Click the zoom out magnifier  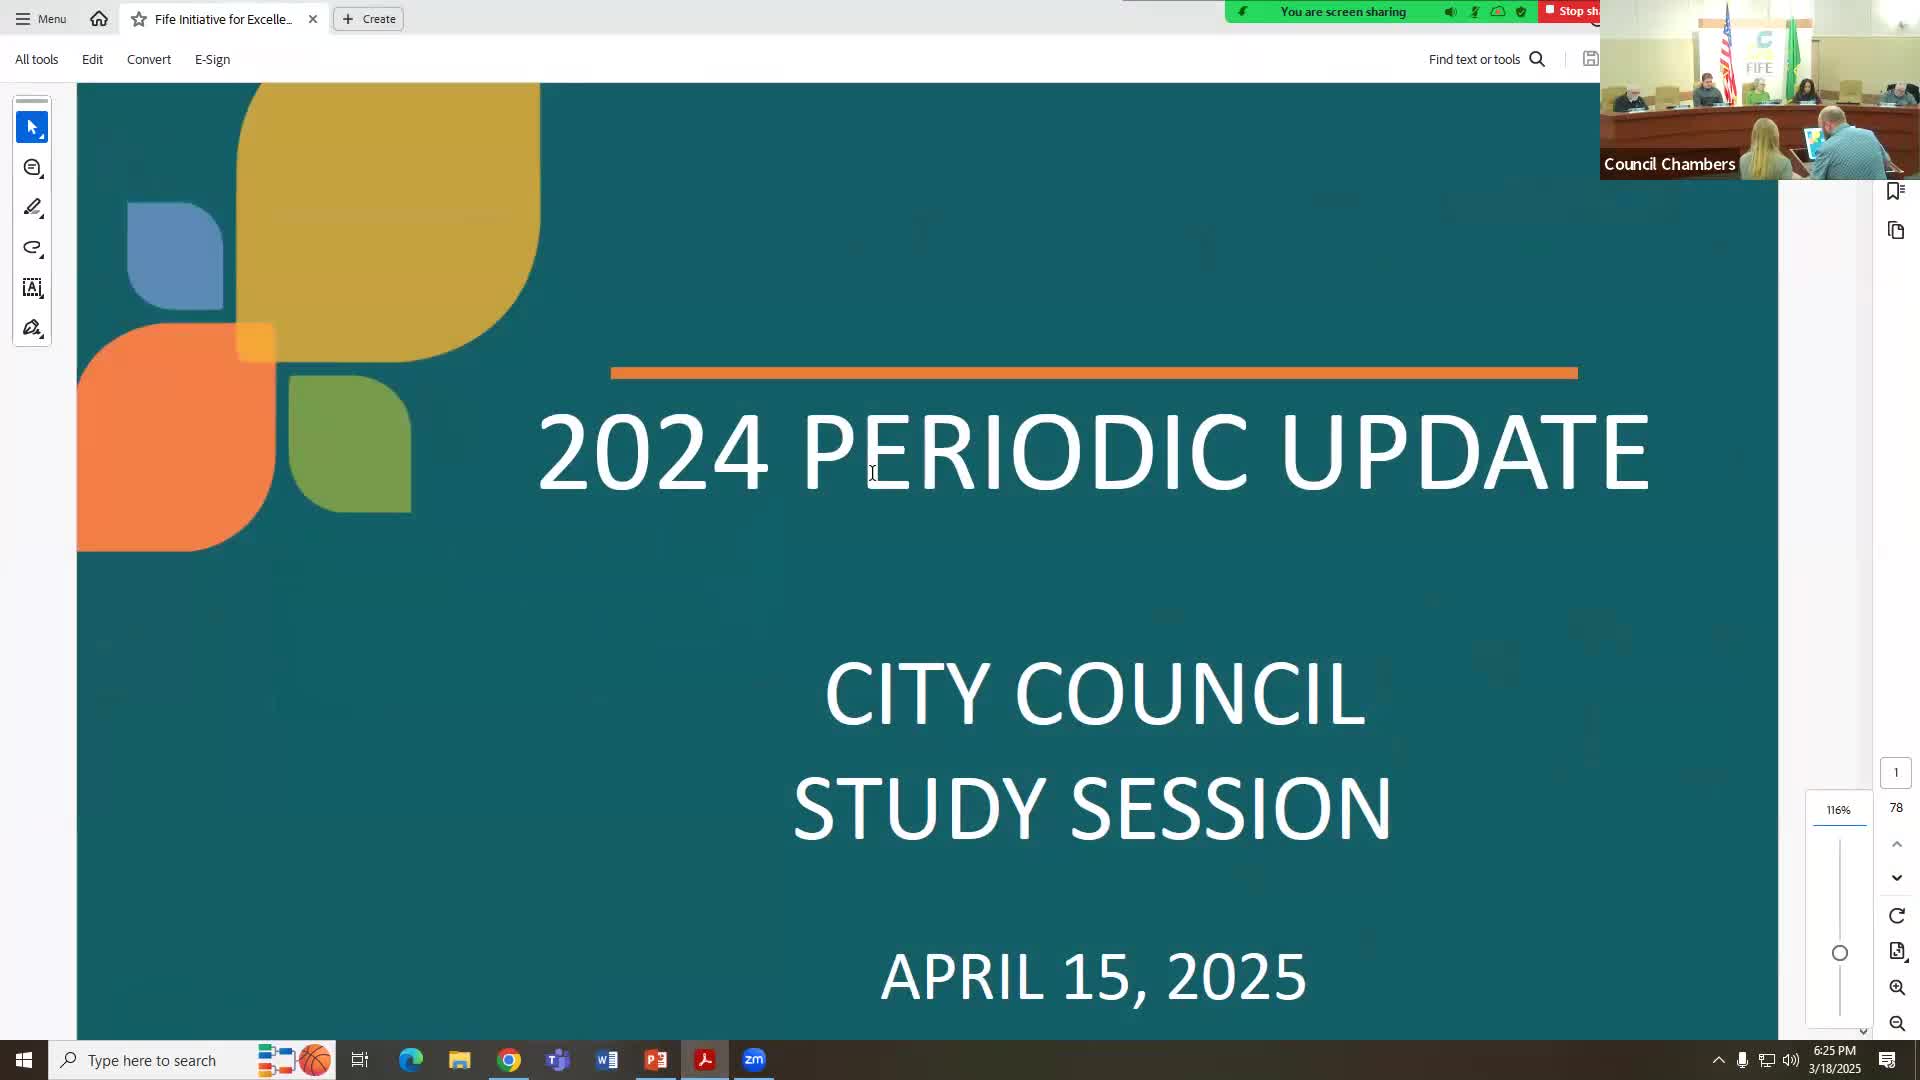coord(1896,1023)
